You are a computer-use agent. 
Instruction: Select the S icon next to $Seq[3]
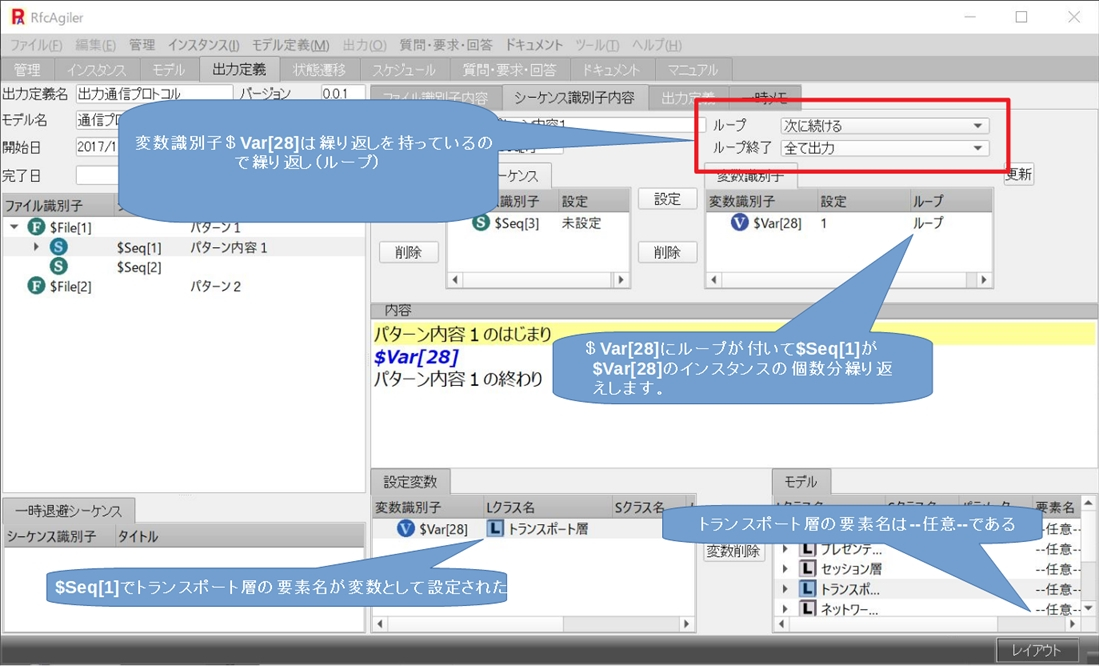(x=481, y=223)
